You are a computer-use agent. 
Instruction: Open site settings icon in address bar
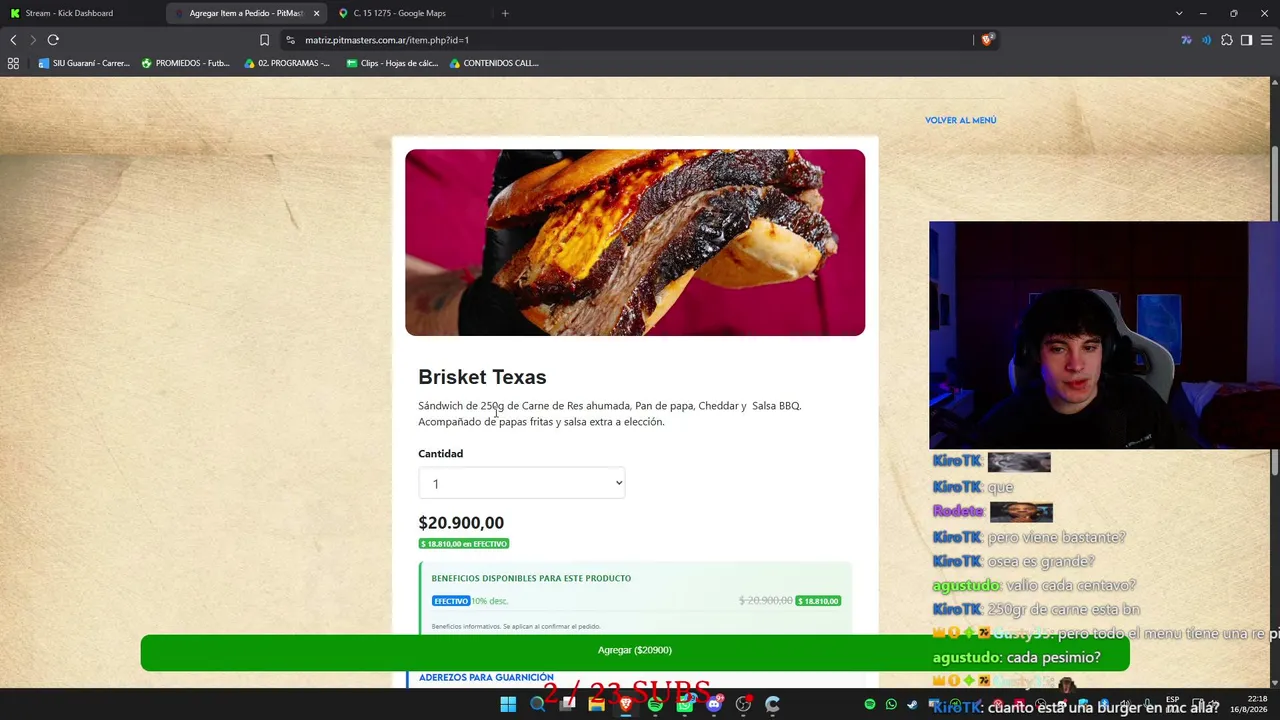point(290,40)
